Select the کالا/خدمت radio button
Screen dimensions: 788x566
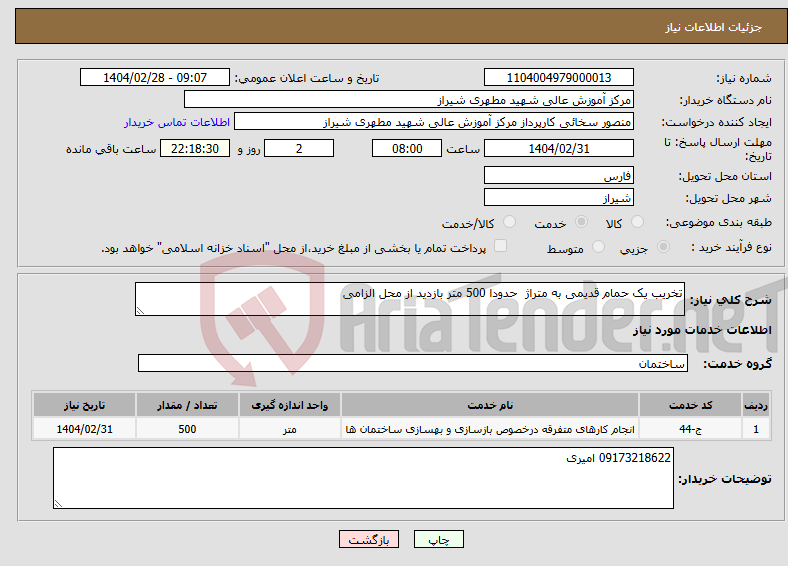[x=510, y=222]
